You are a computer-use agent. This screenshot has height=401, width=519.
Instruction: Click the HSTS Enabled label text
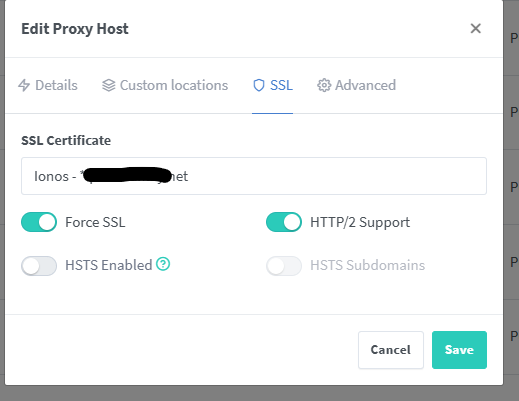109,265
